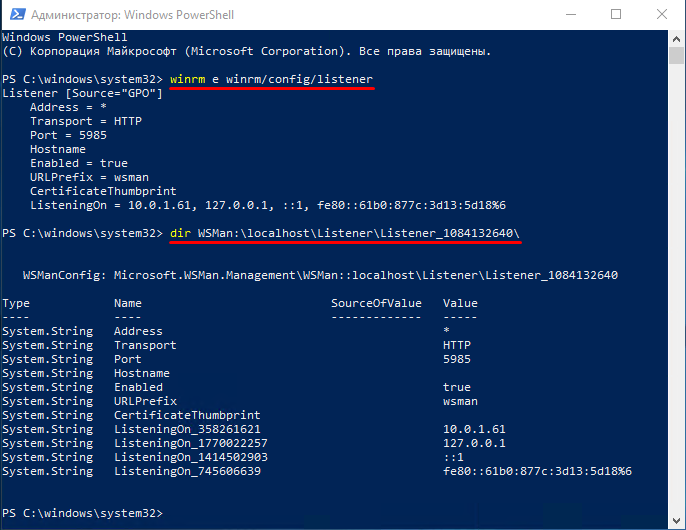Click the 'Value' column header
The image size is (686, 530).
click(460, 303)
